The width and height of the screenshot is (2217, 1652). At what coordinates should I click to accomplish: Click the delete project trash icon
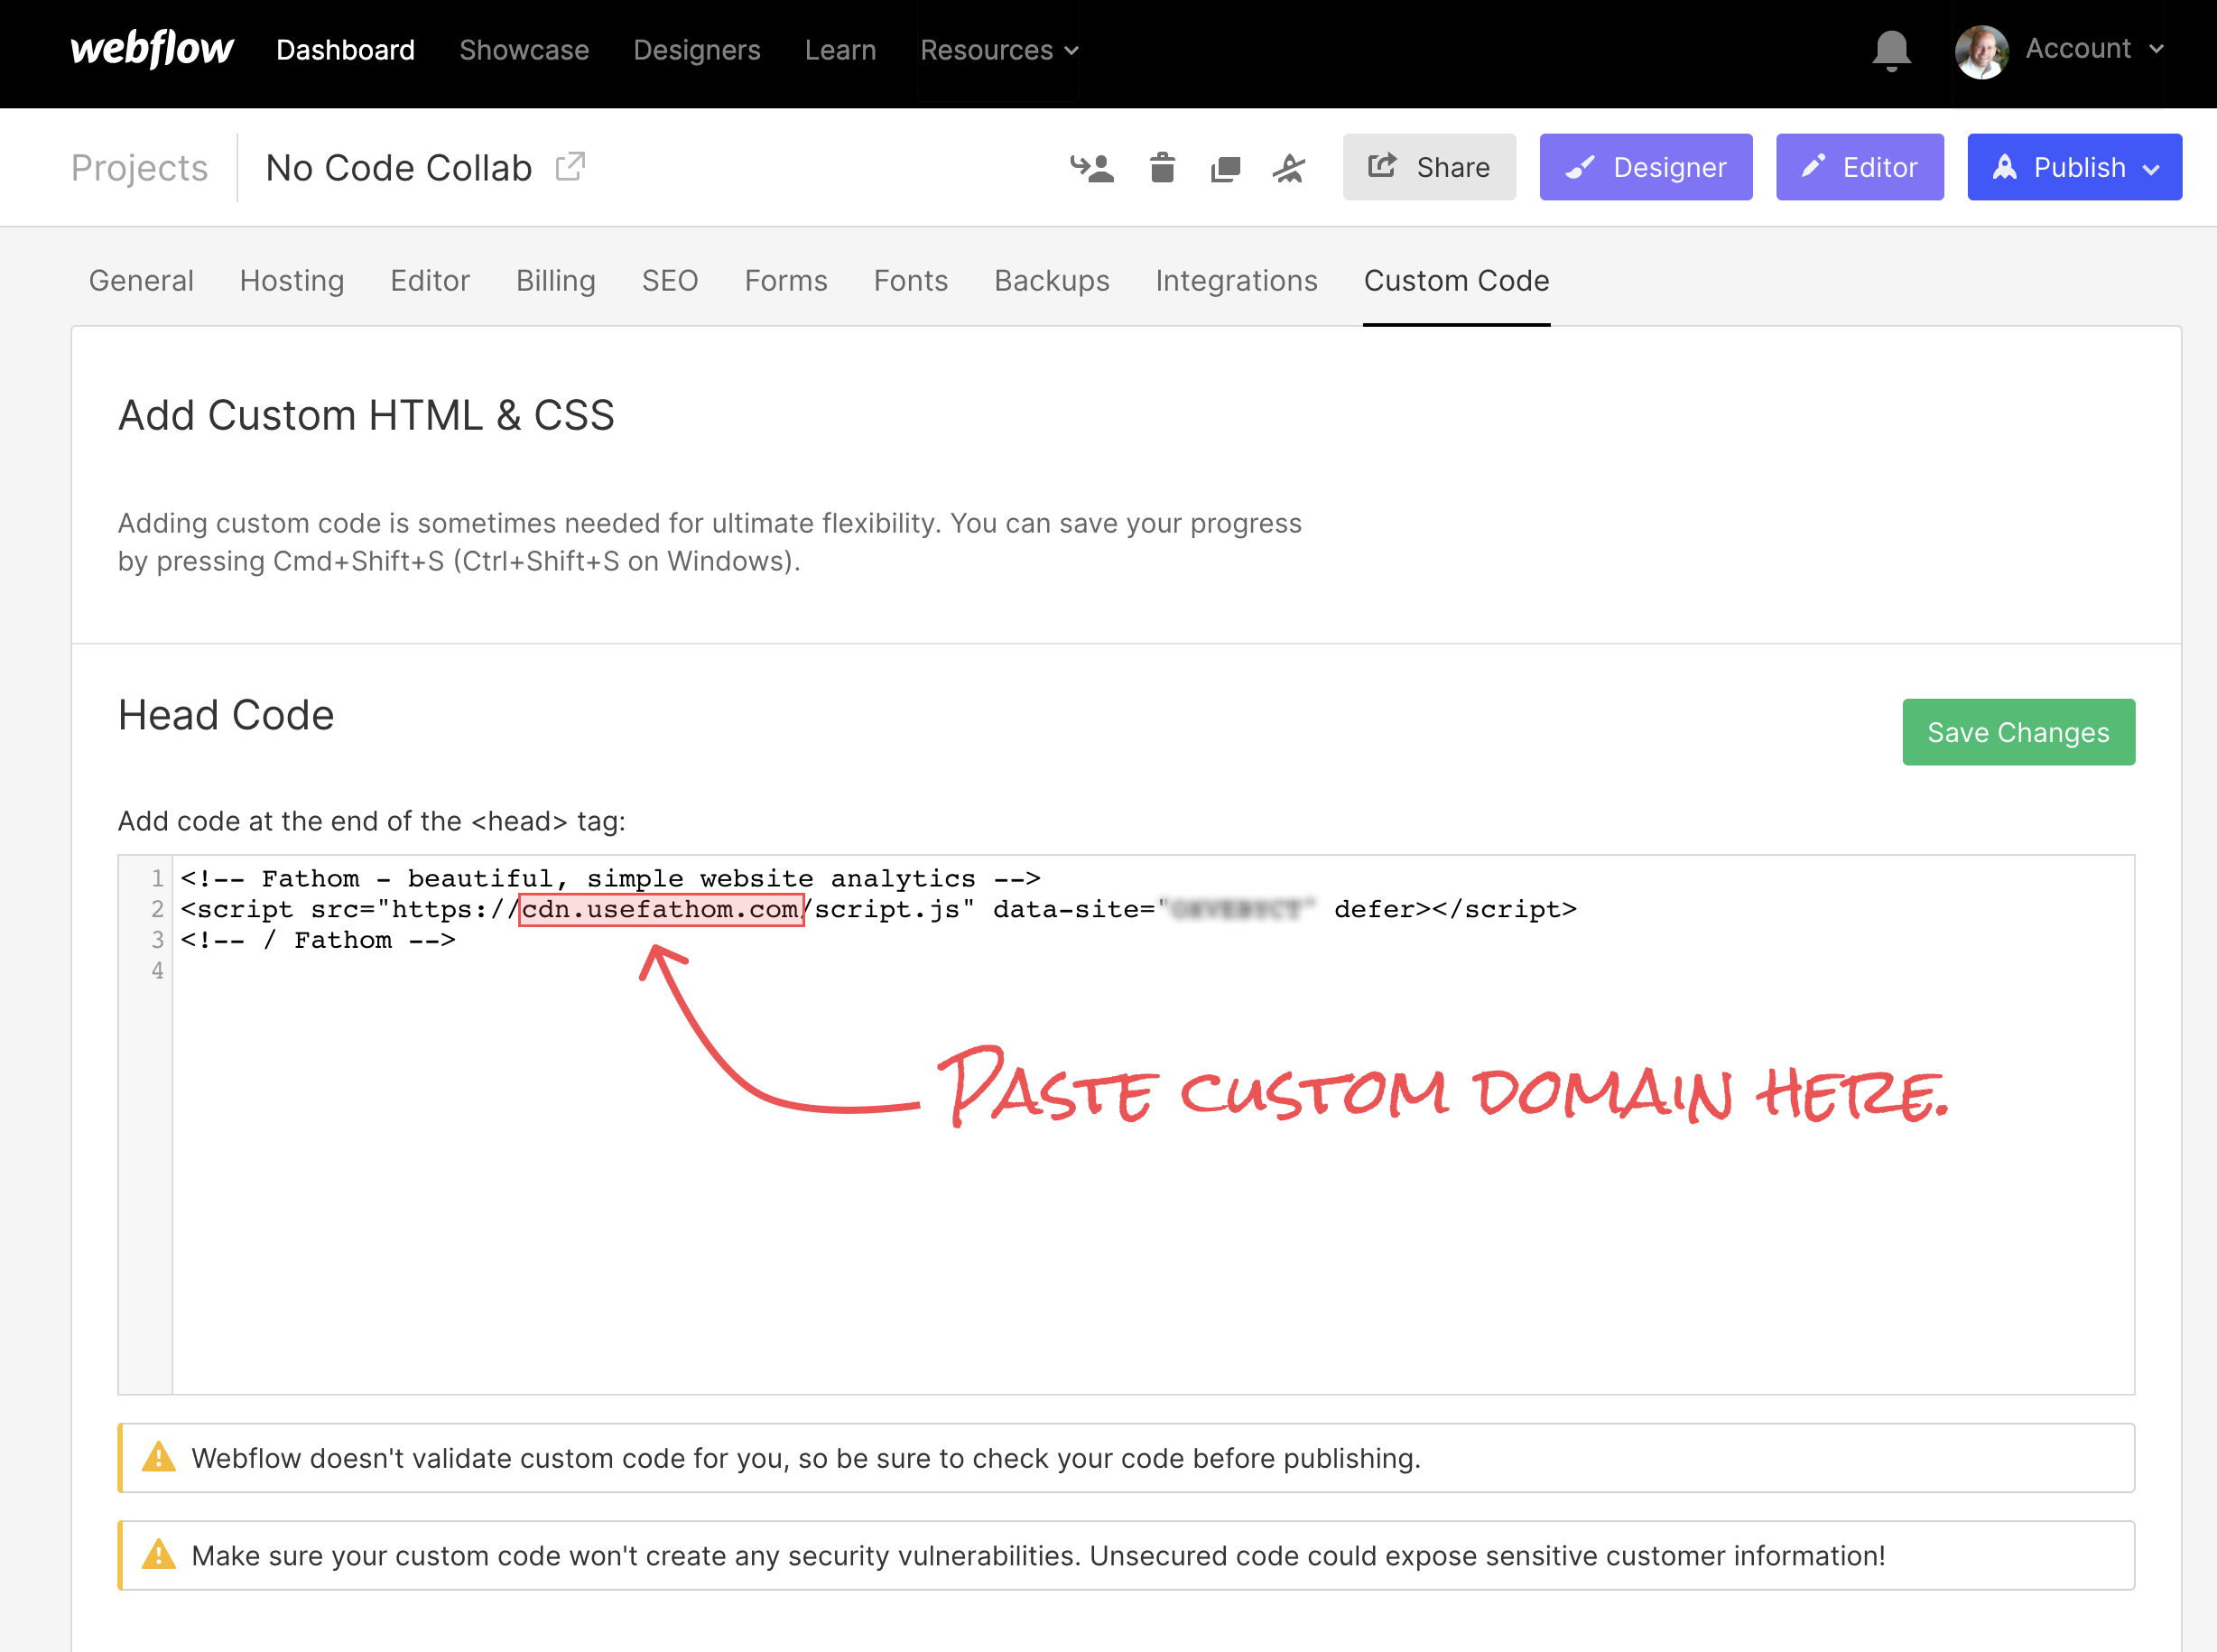(1162, 167)
